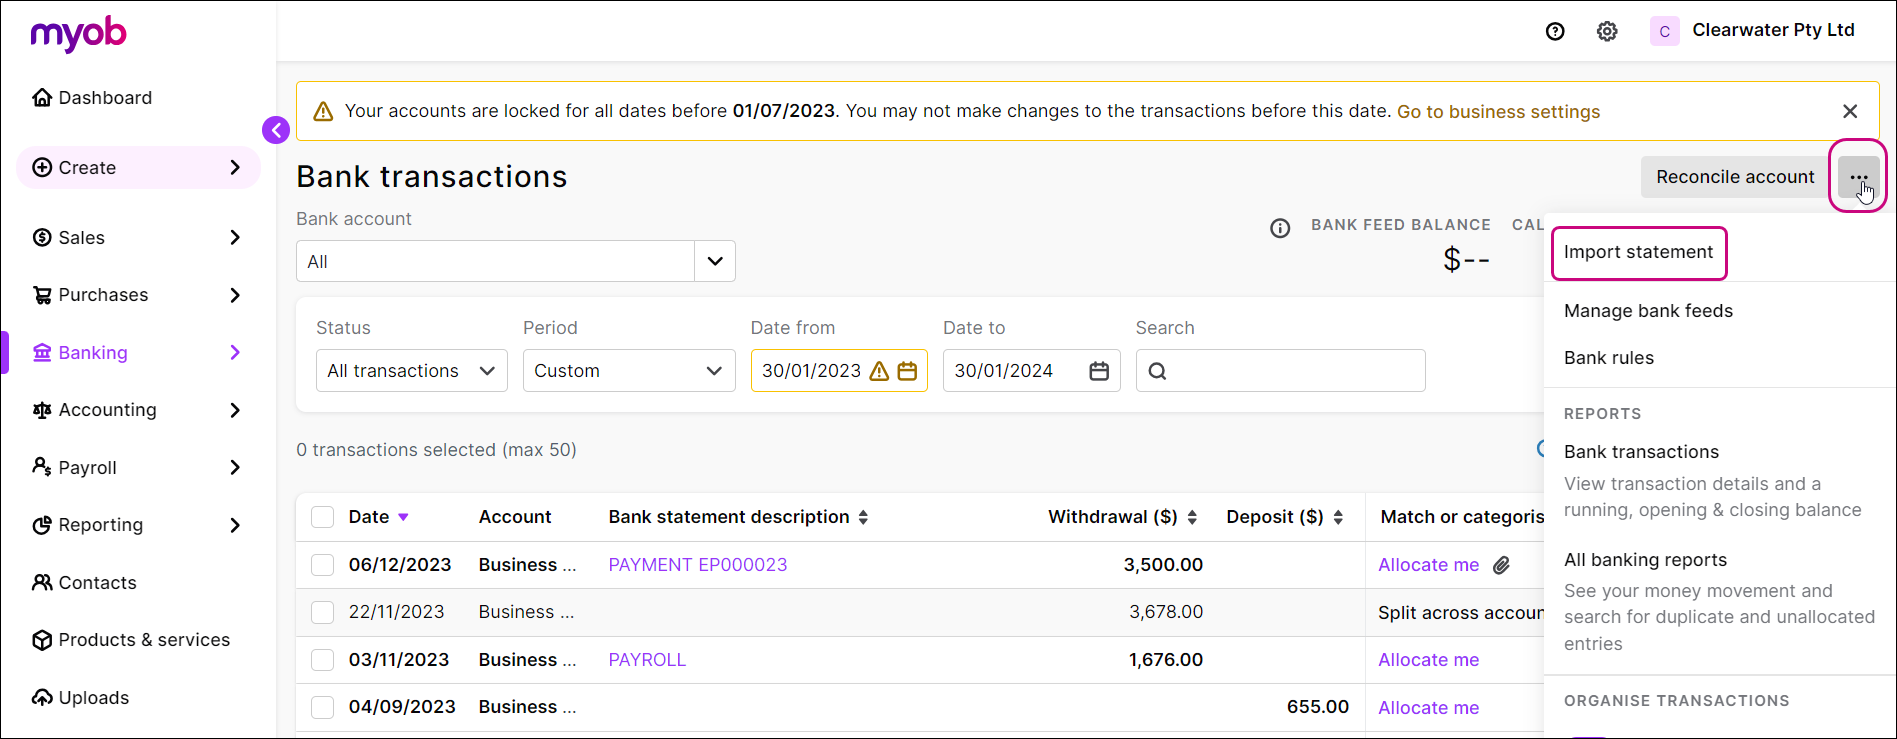Open the settings gear icon
The image size is (1897, 739).
pyautogui.click(x=1607, y=31)
